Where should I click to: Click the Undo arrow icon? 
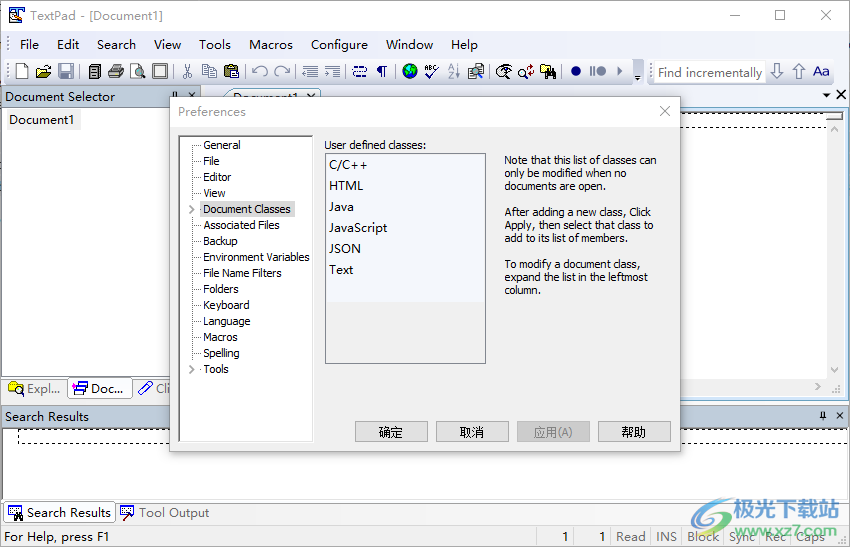click(x=260, y=72)
